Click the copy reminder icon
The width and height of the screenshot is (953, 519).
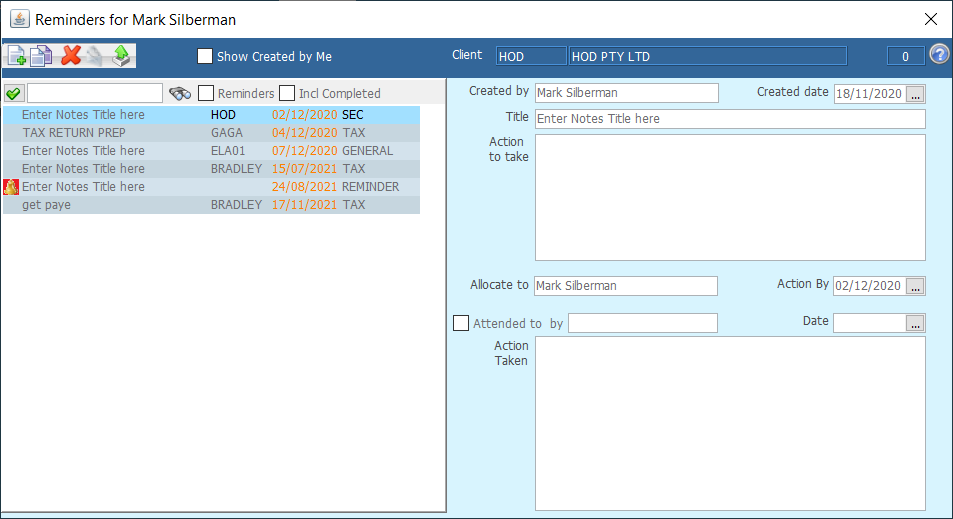[42, 56]
